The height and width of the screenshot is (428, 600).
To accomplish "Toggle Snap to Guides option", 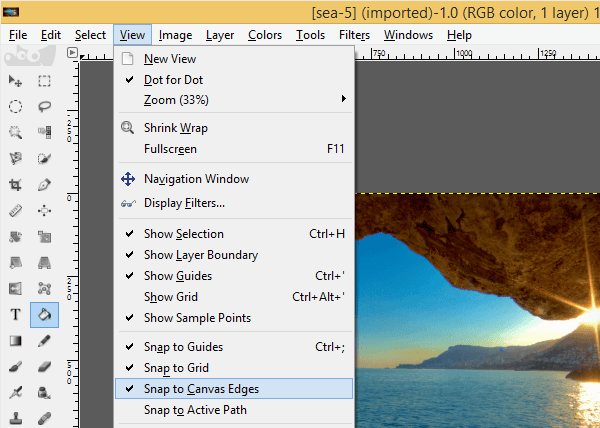I will pos(234,347).
